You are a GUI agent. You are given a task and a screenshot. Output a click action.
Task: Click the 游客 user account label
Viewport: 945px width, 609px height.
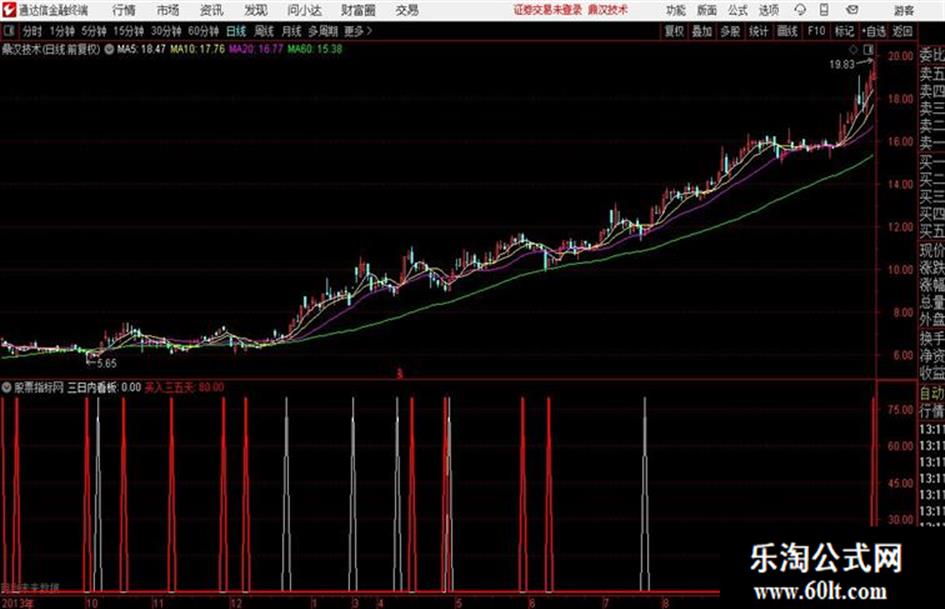[903, 10]
